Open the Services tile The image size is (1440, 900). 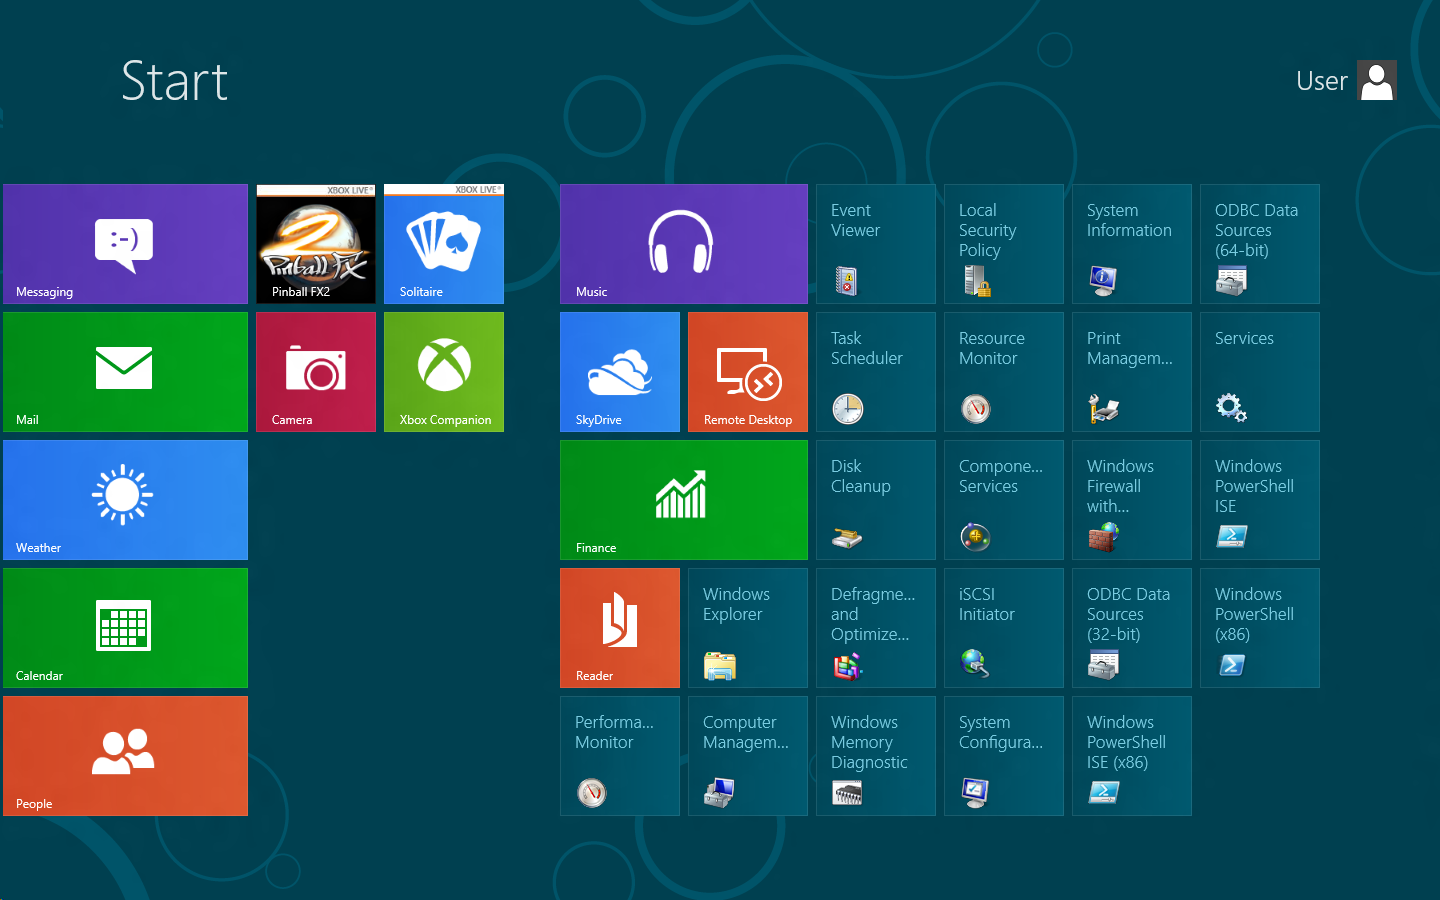(x=1260, y=372)
